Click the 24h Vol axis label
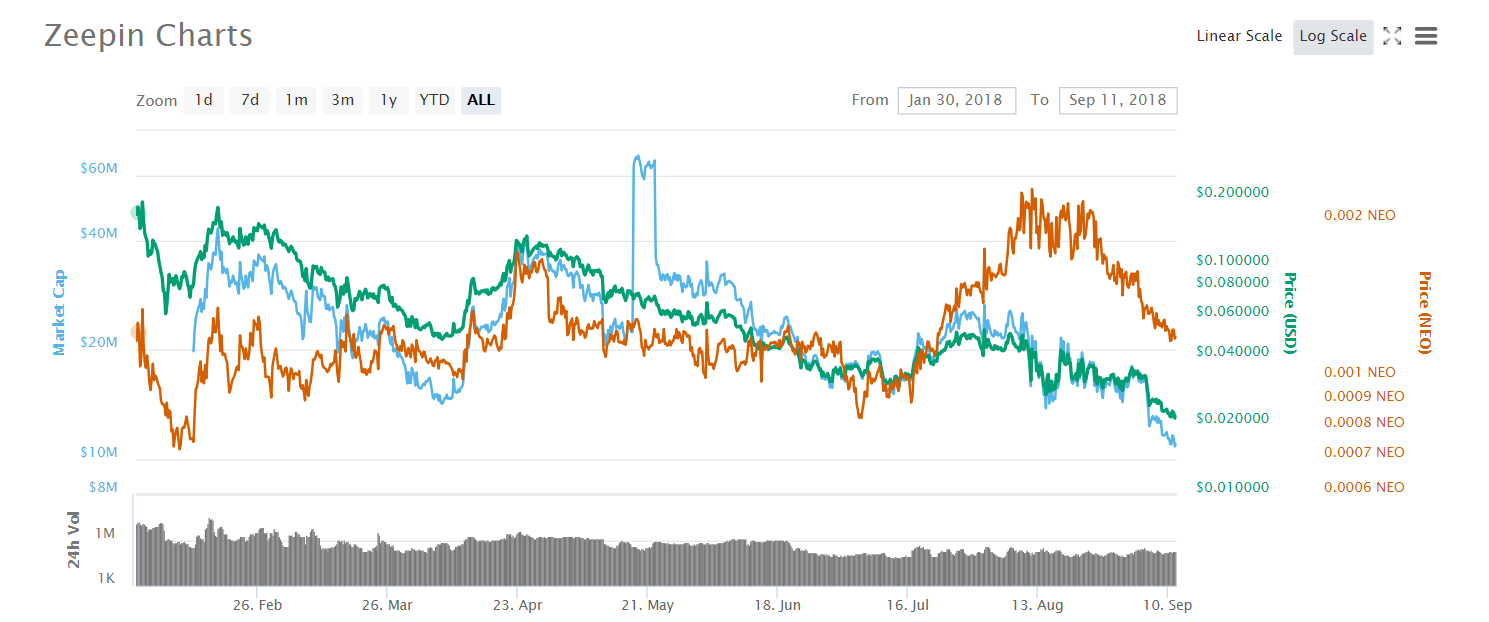 (74, 540)
